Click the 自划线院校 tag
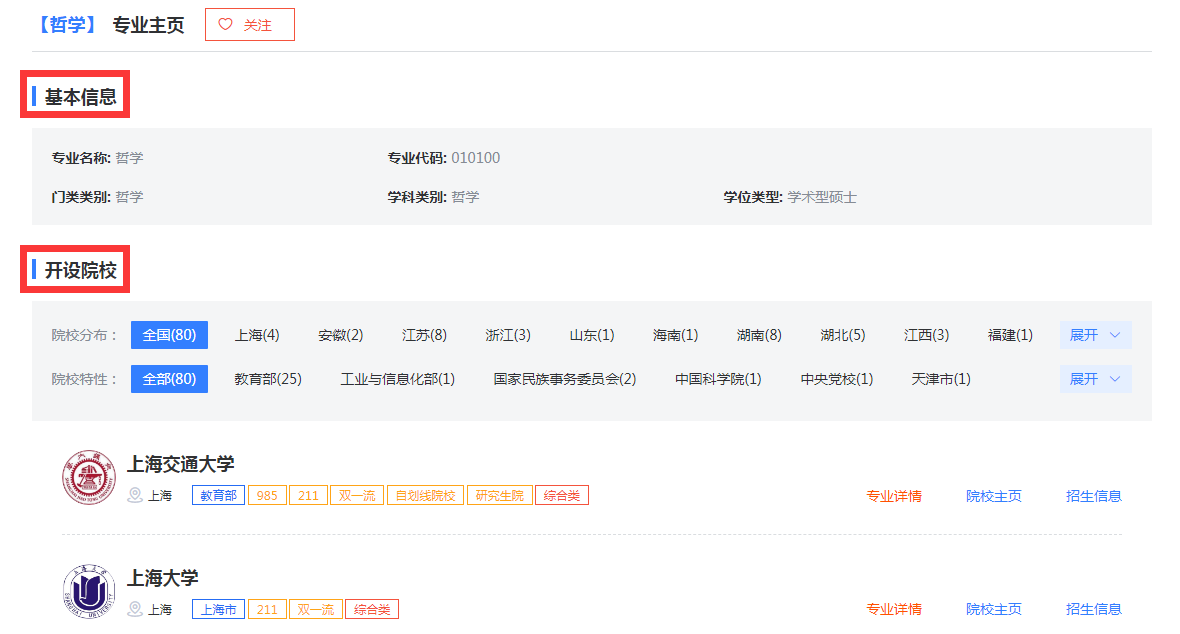This screenshot has width=1180, height=634. point(426,495)
